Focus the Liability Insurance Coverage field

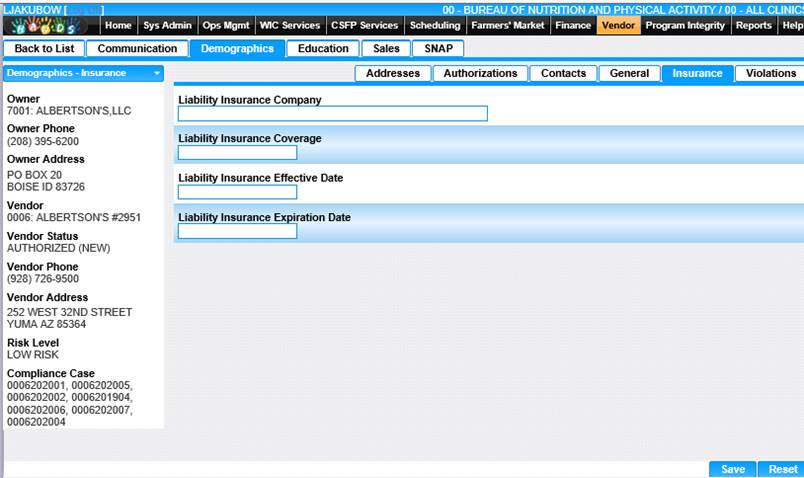(x=237, y=152)
